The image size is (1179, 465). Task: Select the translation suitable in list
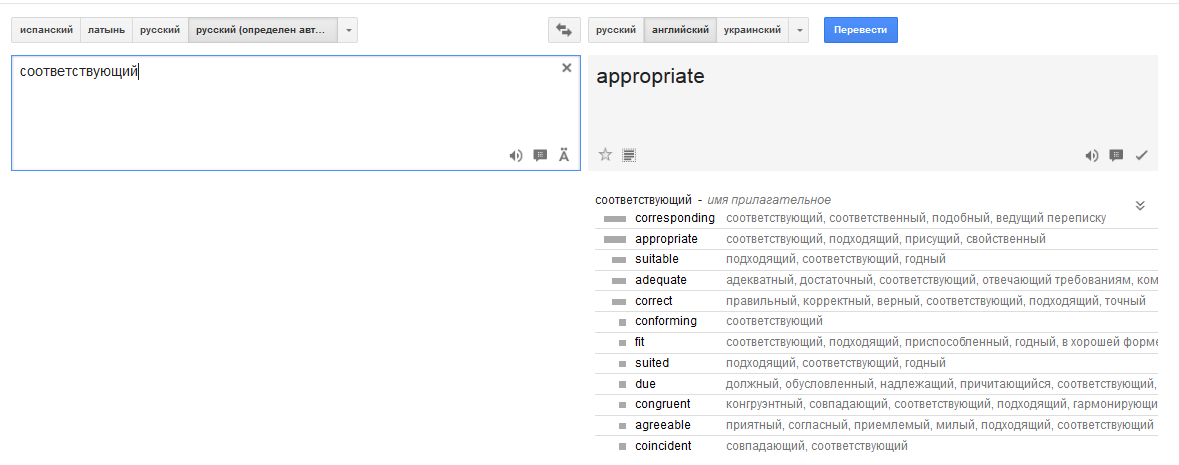point(656,259)
